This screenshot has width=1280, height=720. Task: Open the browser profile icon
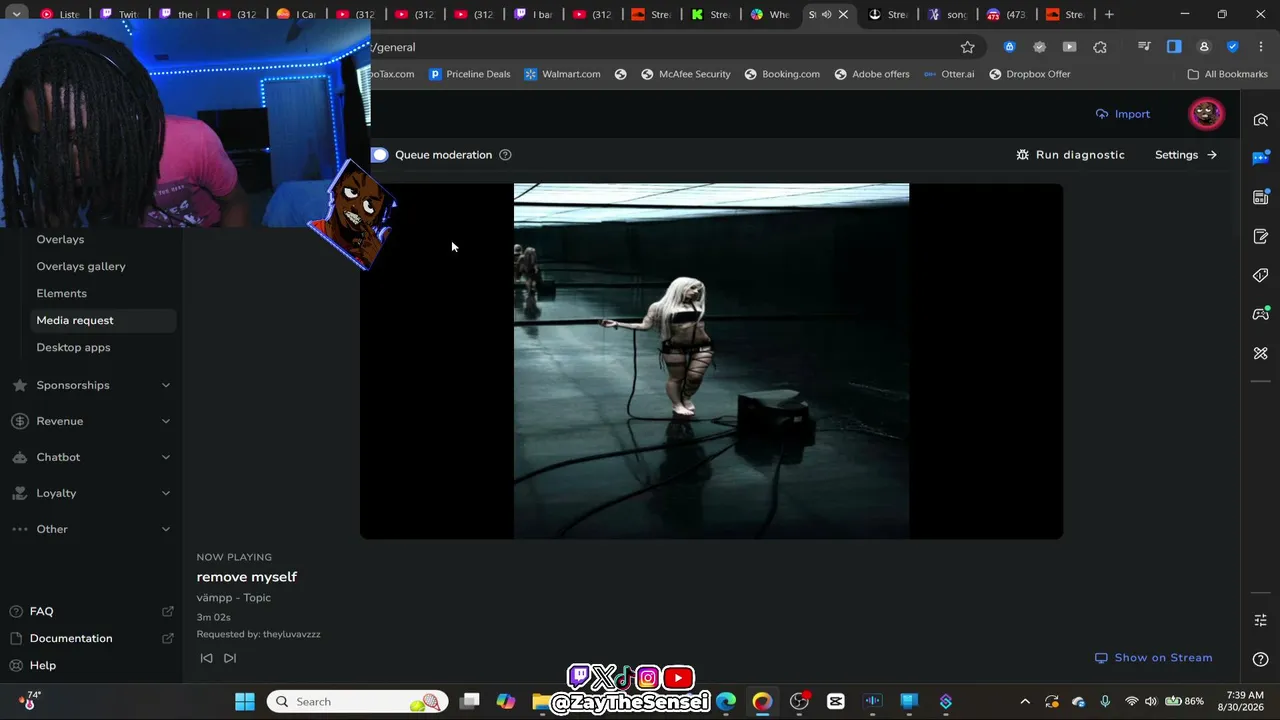point(1204,47)
